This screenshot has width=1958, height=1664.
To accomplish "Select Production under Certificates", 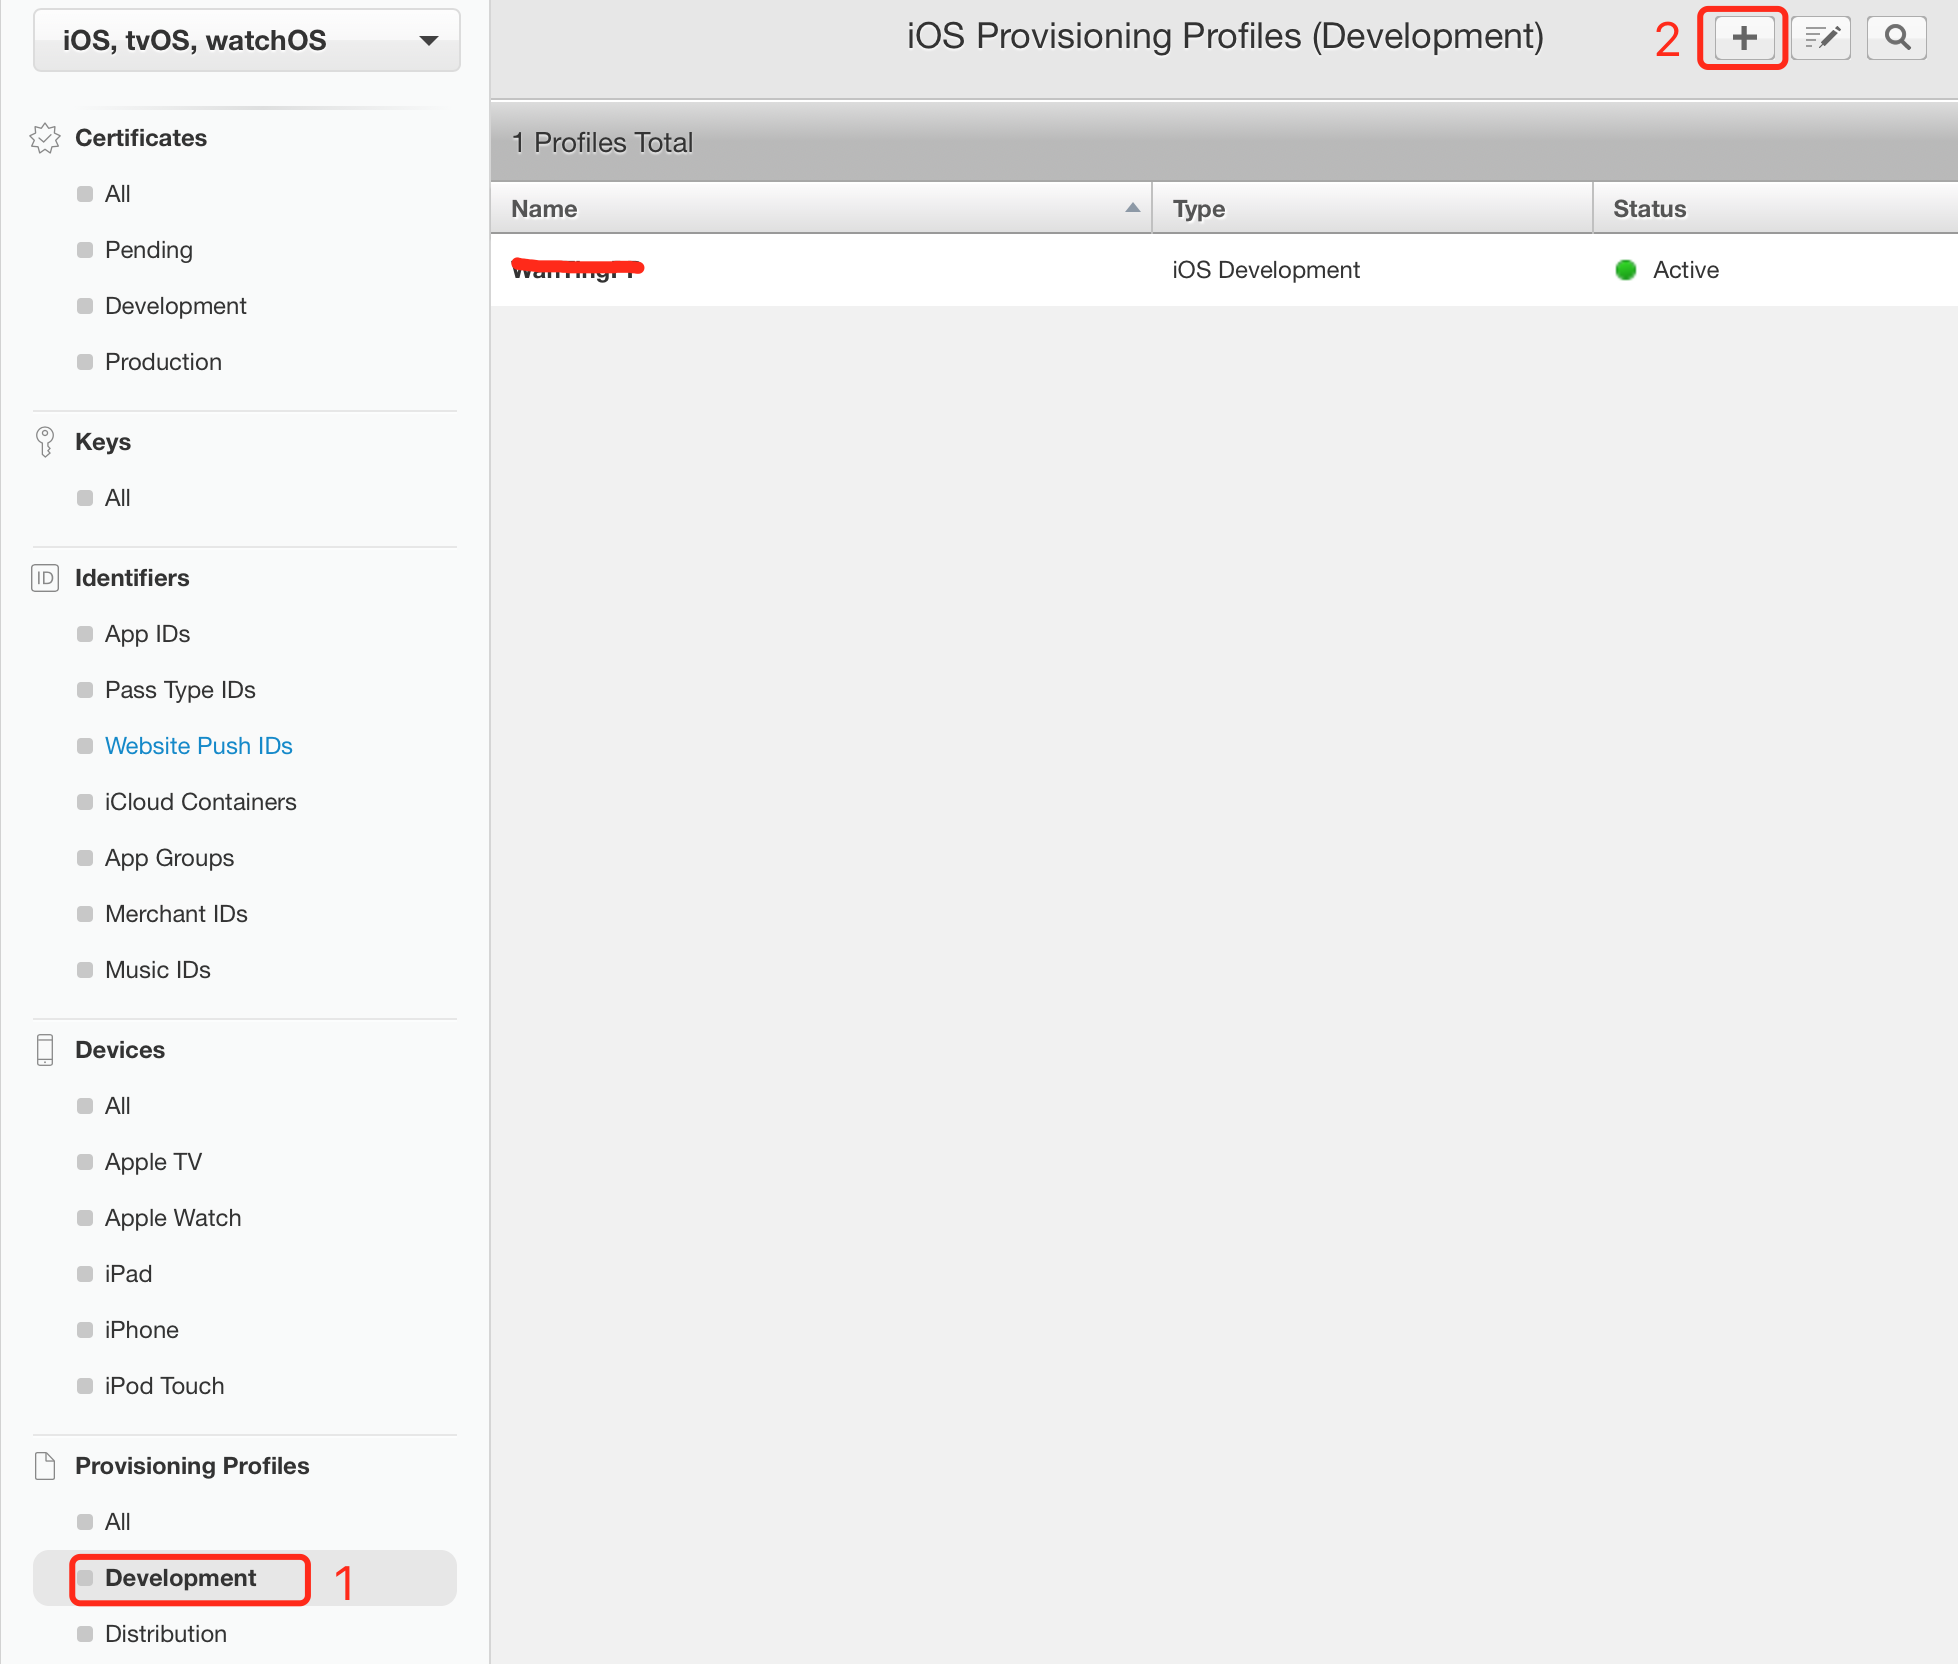I will [x=163, y=362].
